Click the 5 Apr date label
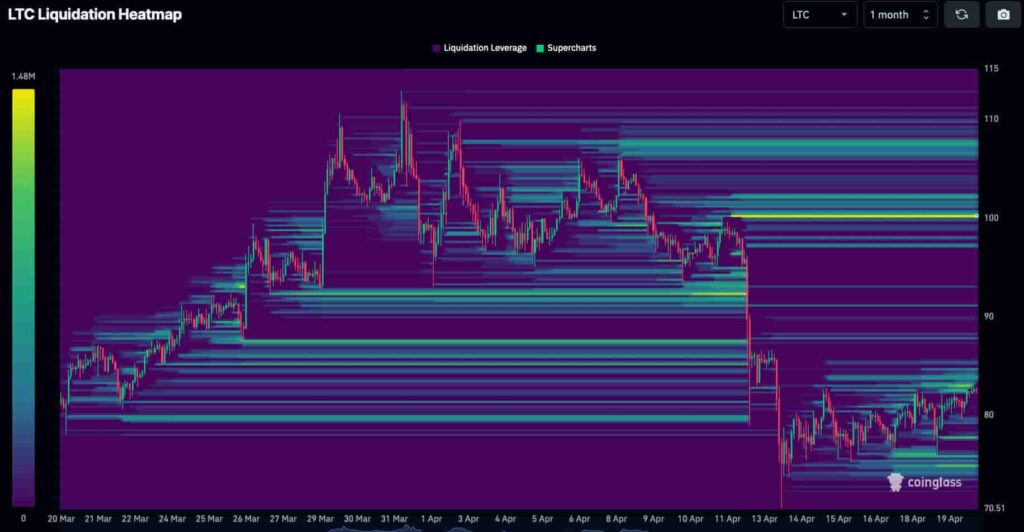This screenshot has width=1024, height=532. coord(542,519)
